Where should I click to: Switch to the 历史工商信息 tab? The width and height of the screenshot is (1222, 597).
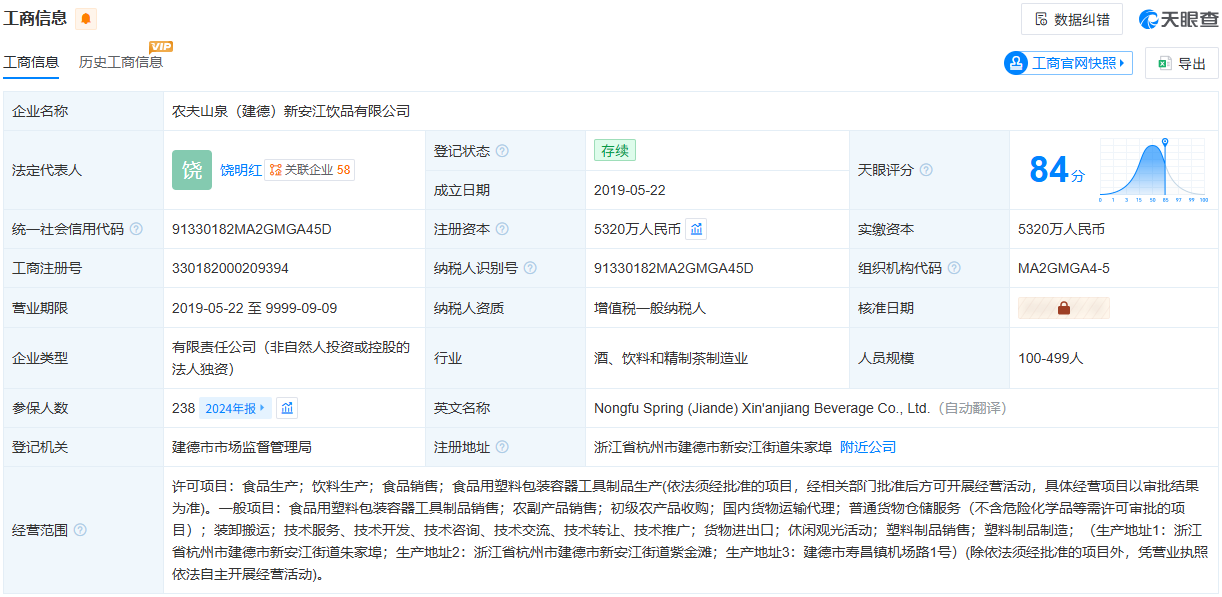(121, 62)
